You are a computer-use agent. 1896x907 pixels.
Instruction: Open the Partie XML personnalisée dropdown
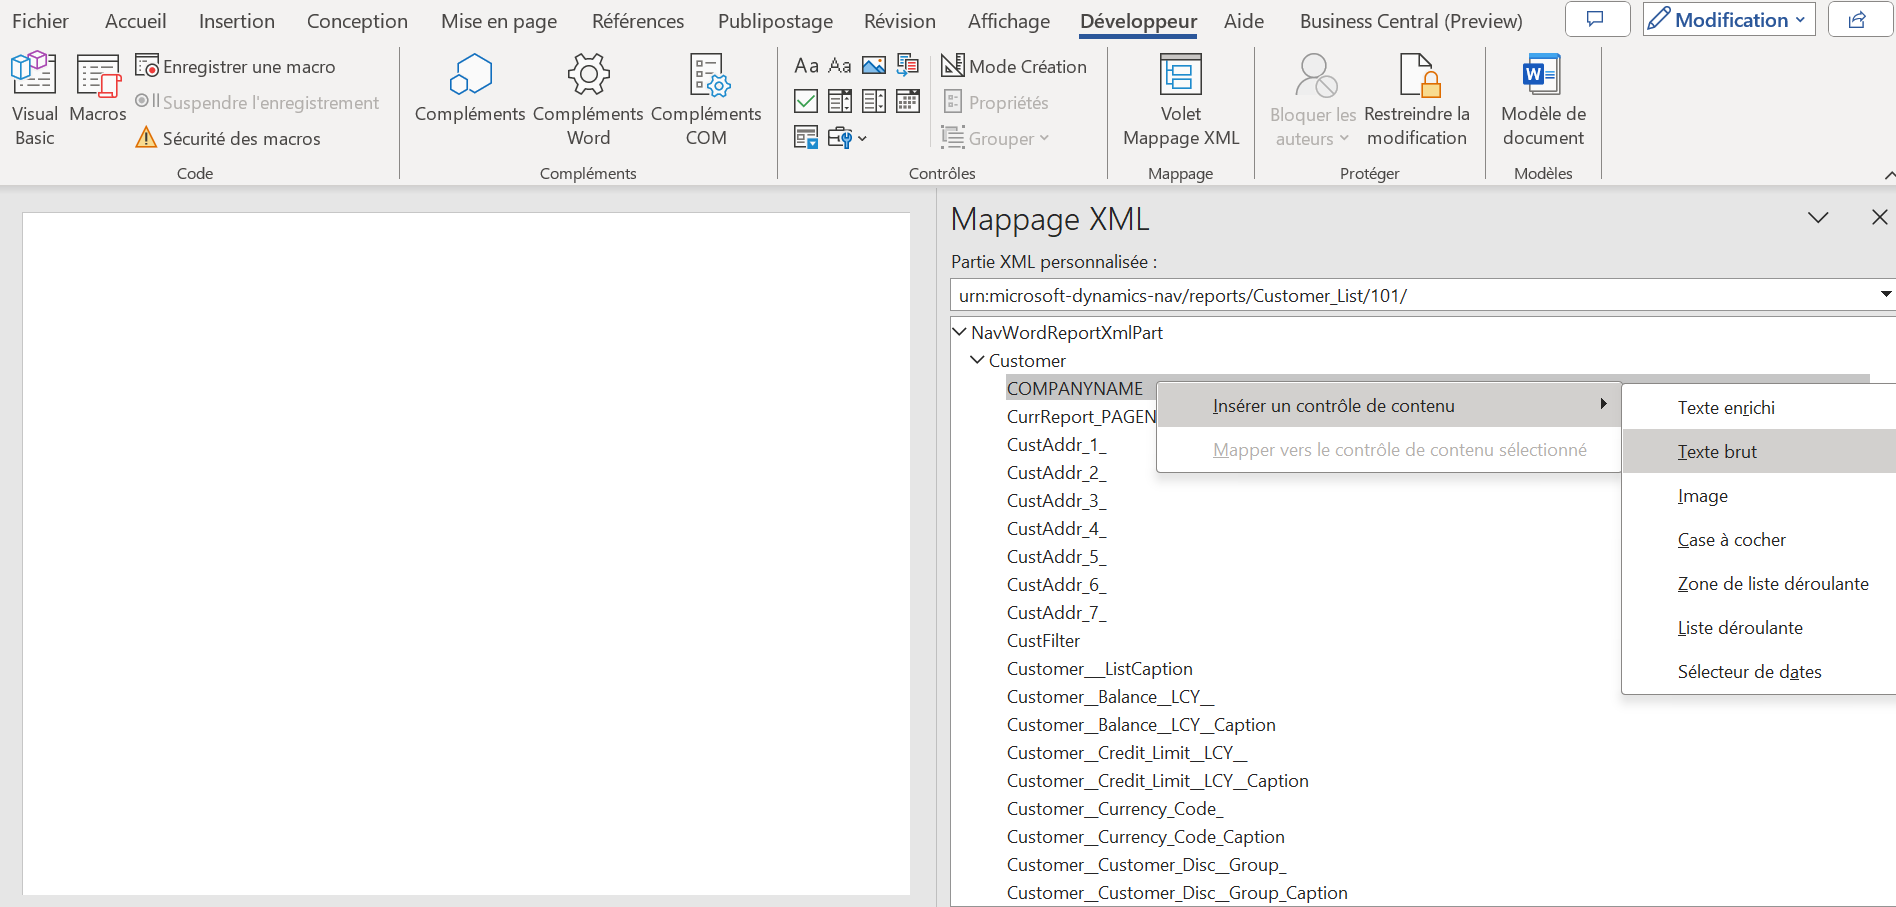1885,295
